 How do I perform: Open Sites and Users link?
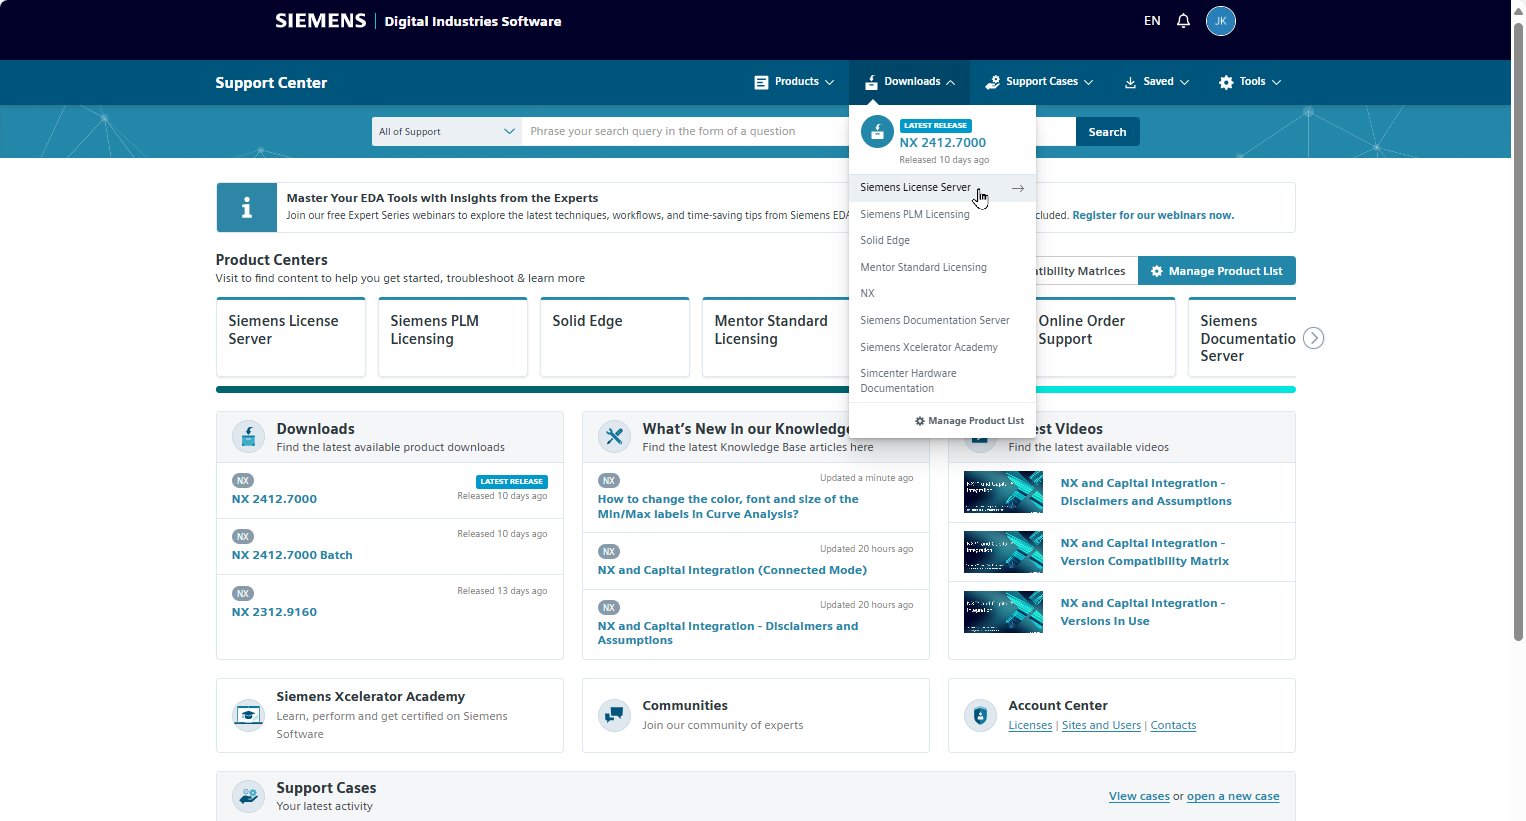pos(1101,726)
